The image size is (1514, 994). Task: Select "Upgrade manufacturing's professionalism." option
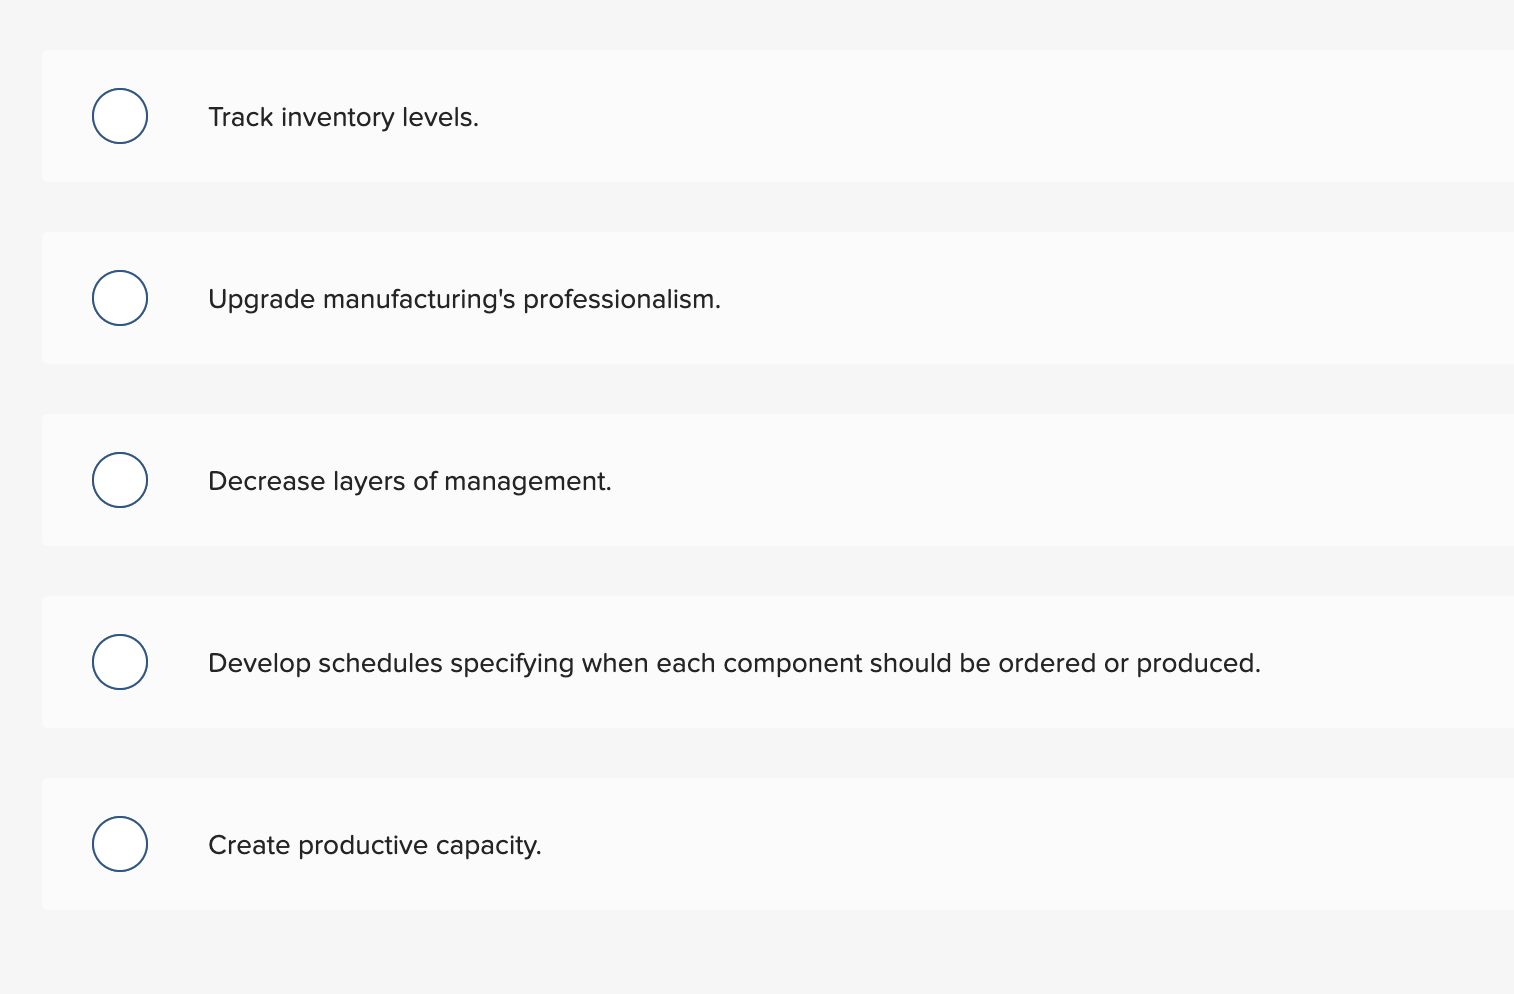[119, 297]
